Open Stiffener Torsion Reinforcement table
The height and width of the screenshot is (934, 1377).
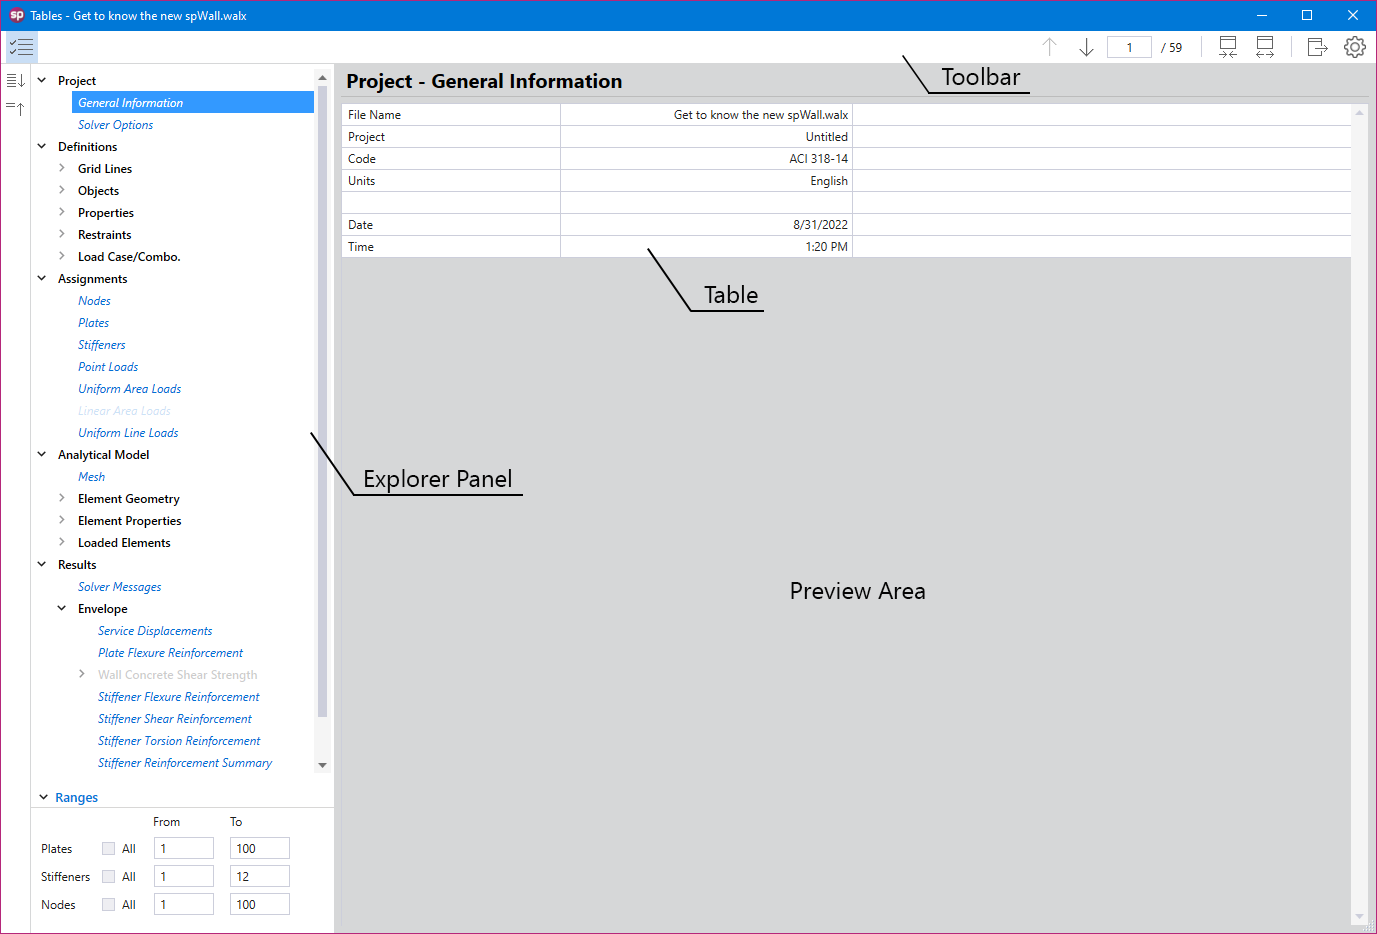coord(179,741)
